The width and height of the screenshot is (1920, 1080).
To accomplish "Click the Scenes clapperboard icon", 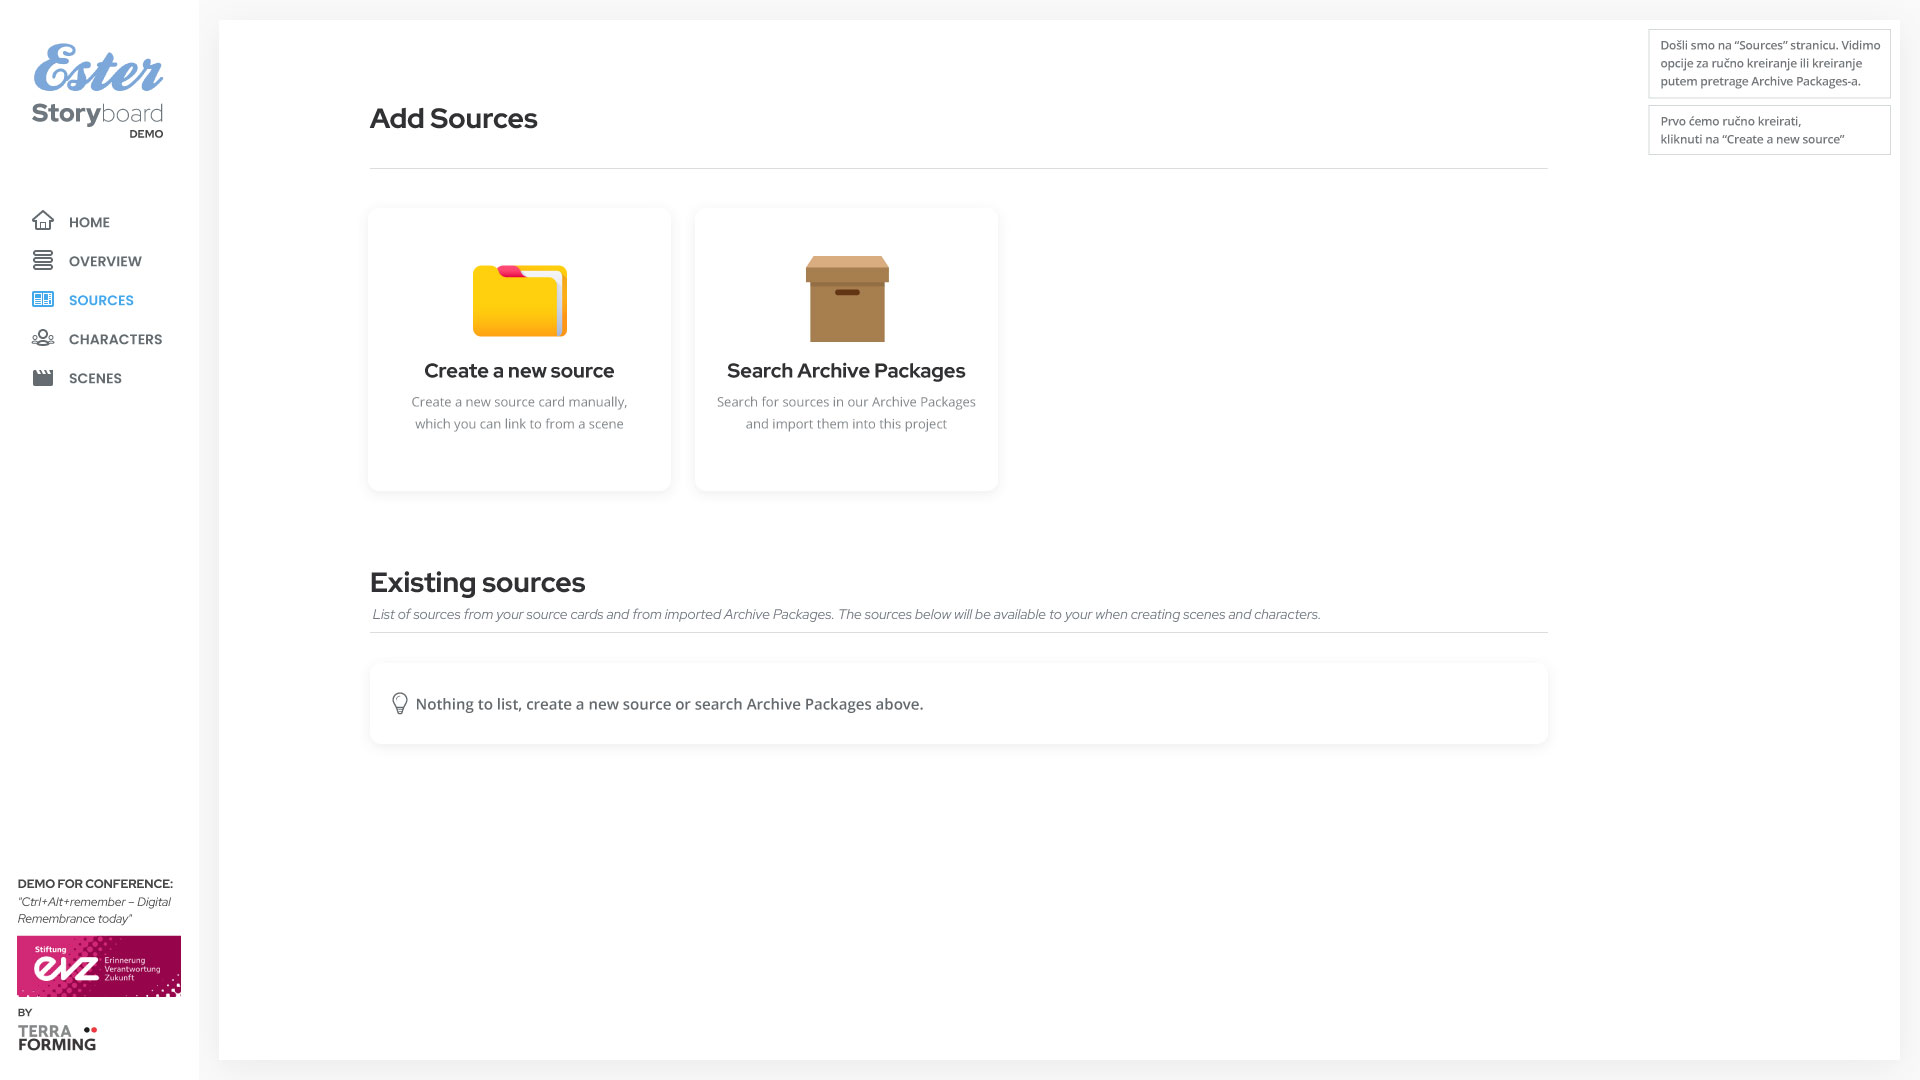I will pos(42,377).
